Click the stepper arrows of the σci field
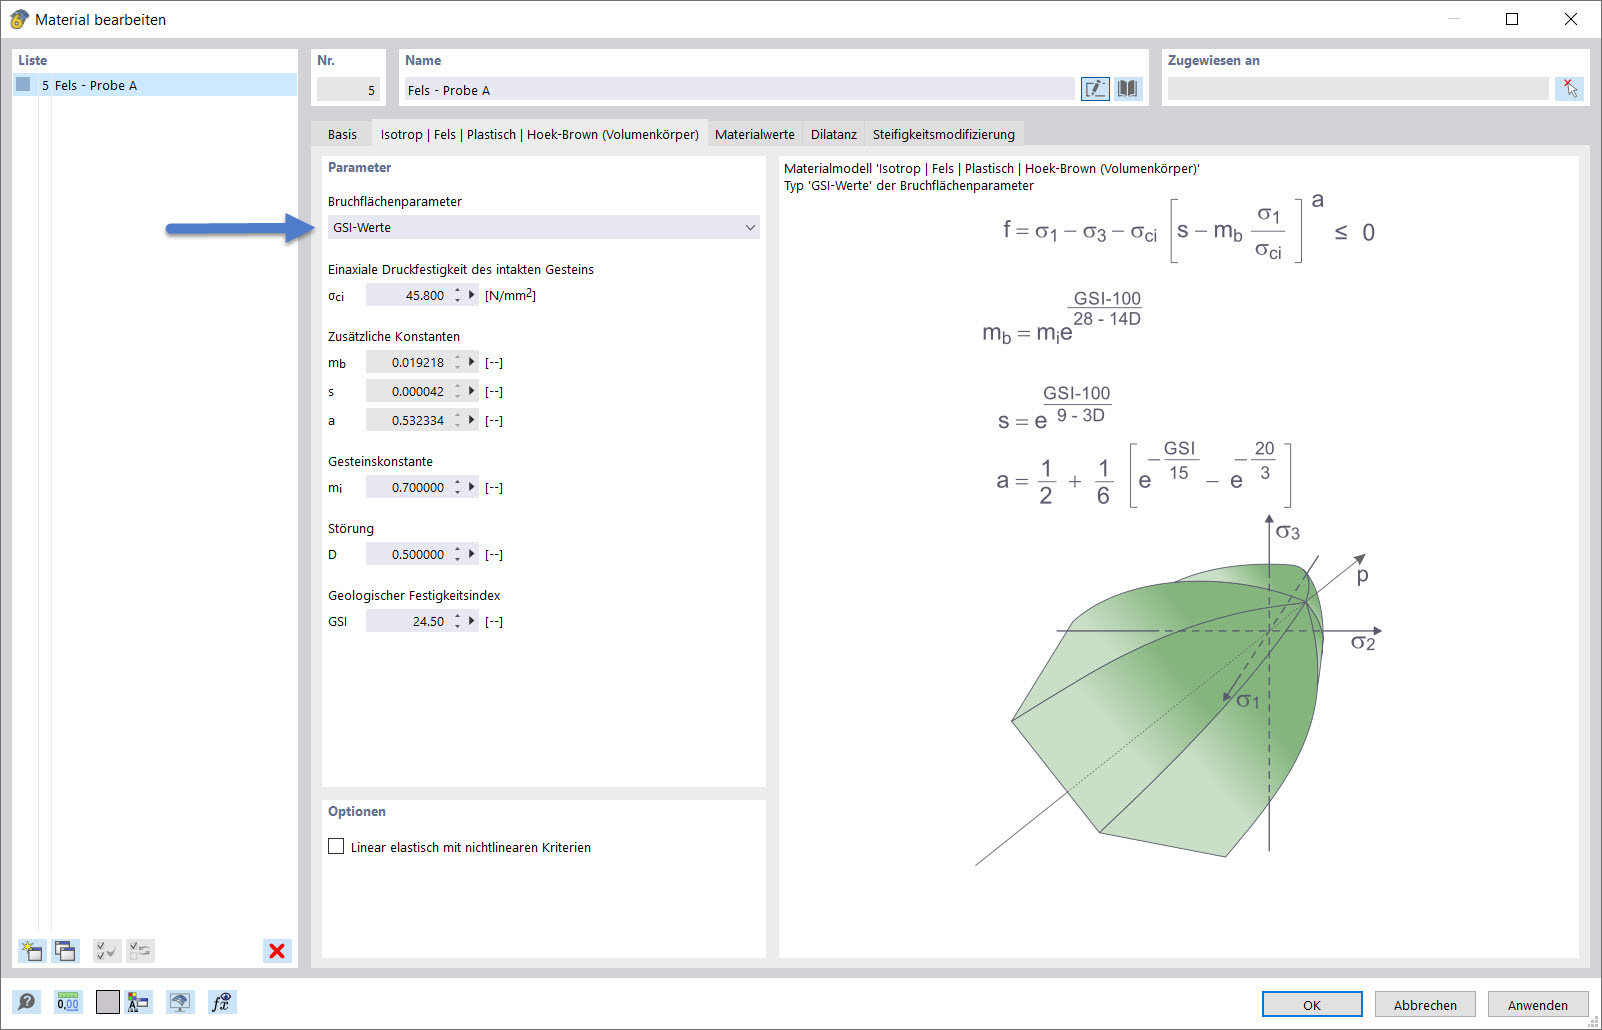The width and height of the screenshot is (1602, 1030). [x=458, y=295]
